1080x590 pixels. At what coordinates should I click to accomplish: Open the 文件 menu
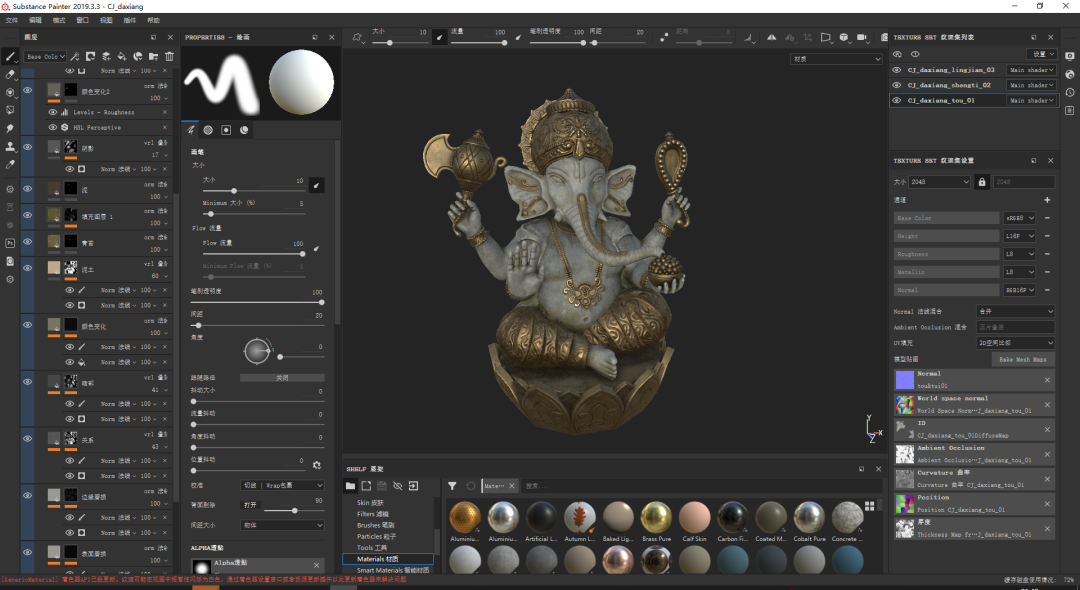12,20
